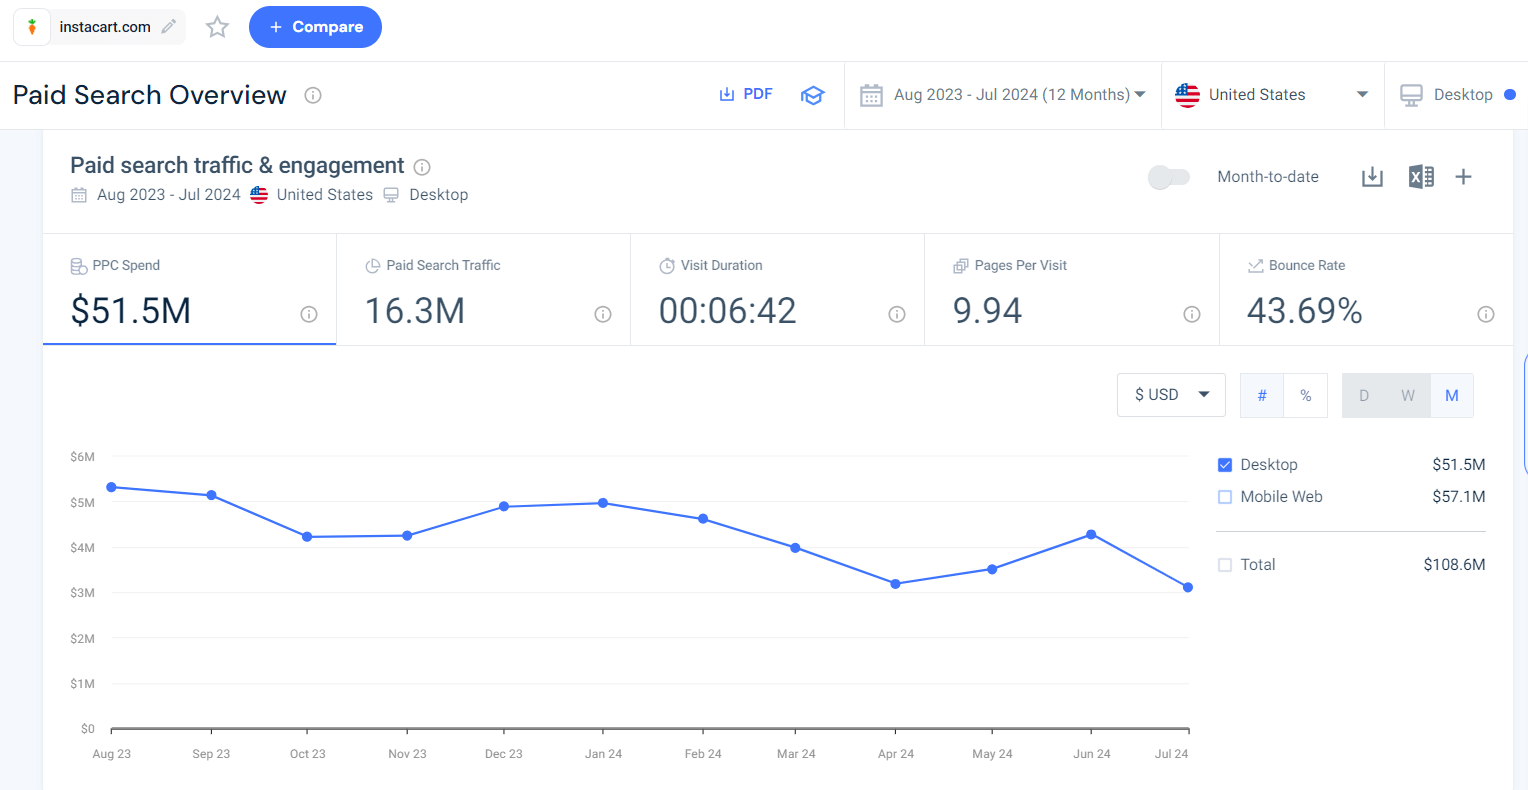1528x790 pixels.
Task: Download the report as PDF
Action: (746, 94)
